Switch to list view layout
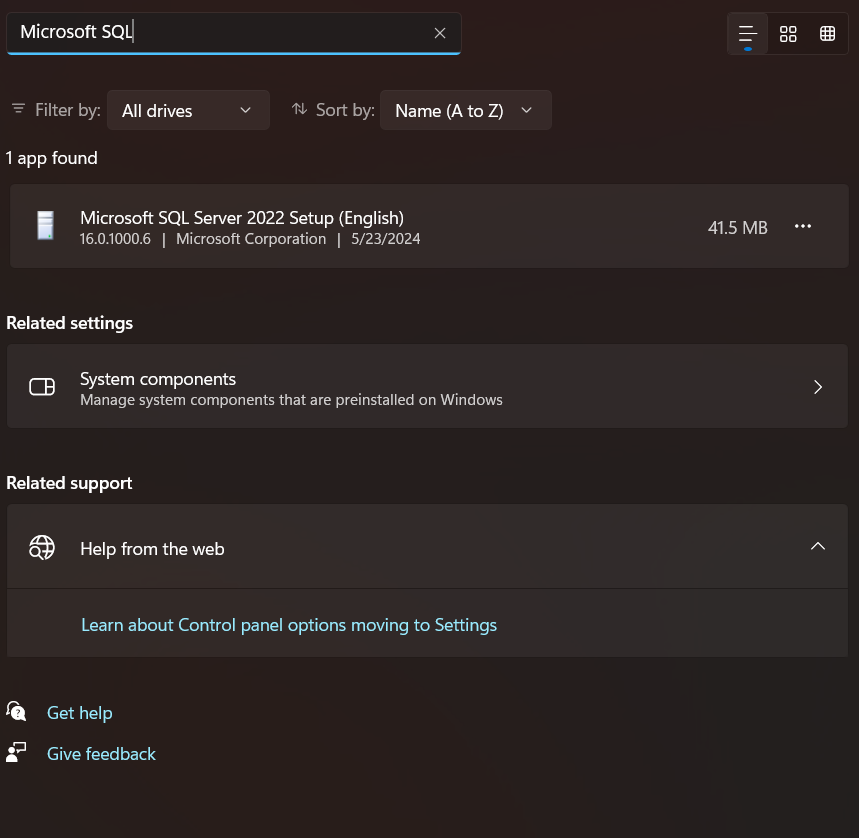This screenshot has width=859, height=838. 748,34
